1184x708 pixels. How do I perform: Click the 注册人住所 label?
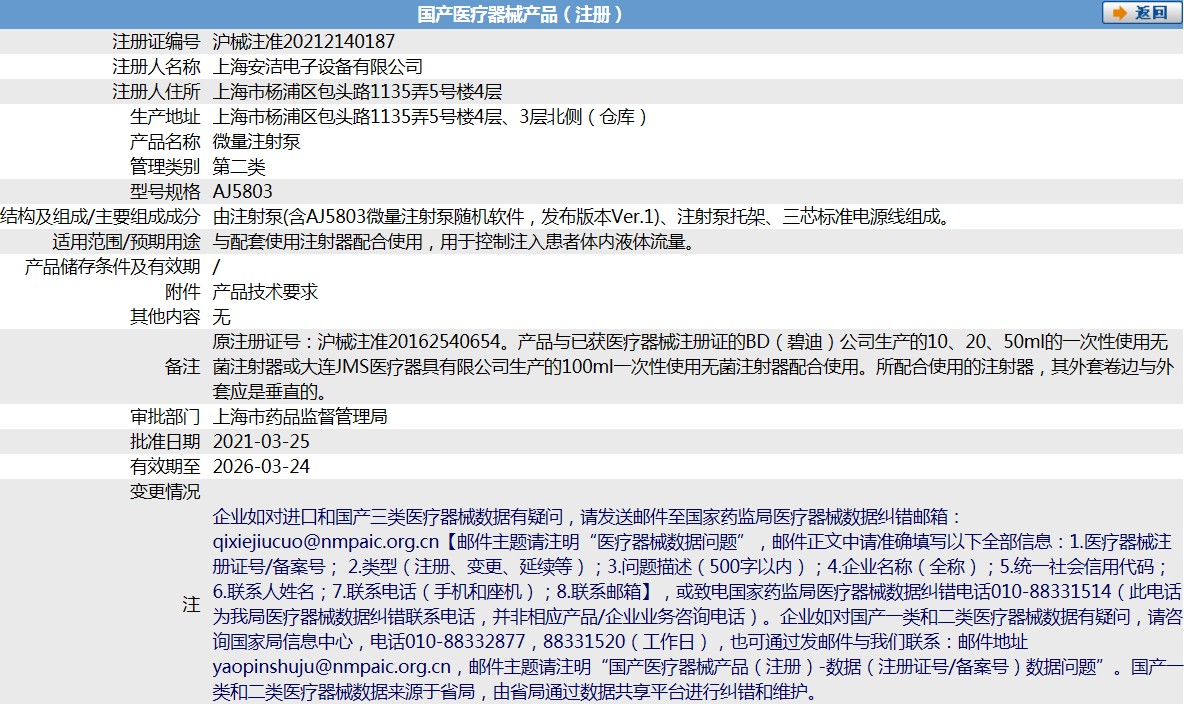[x=156, y=91]
